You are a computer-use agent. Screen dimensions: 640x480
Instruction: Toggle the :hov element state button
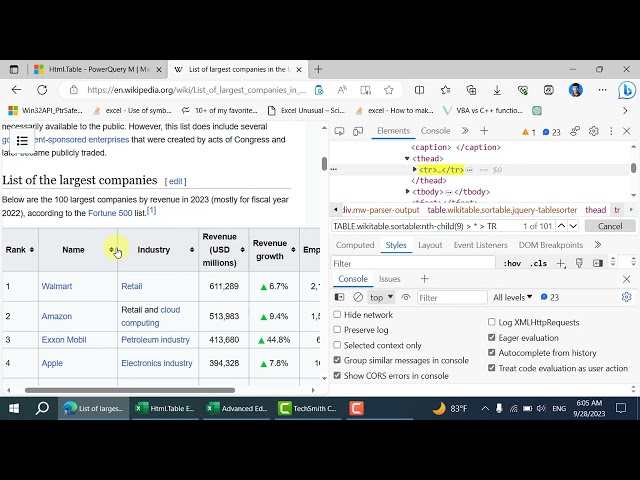[512, 263]
